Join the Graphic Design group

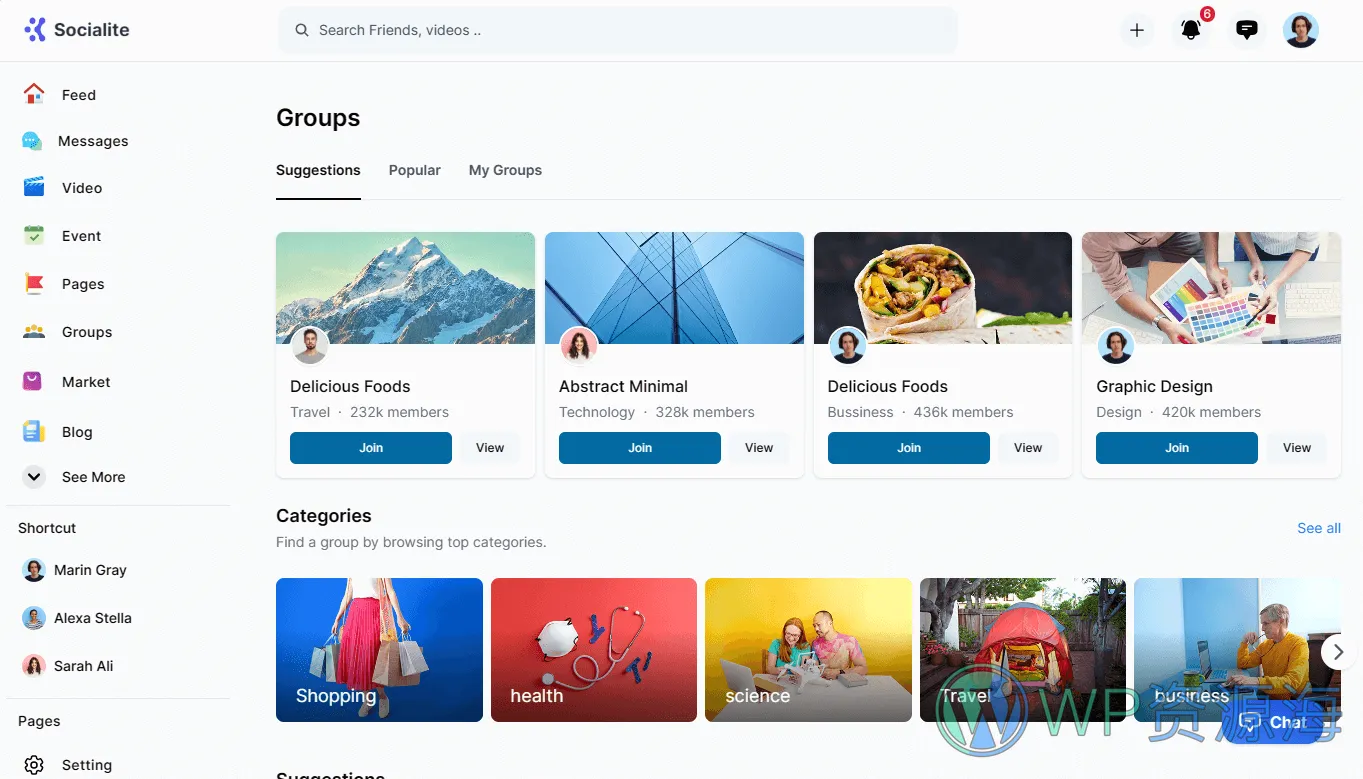(1176, 448)
